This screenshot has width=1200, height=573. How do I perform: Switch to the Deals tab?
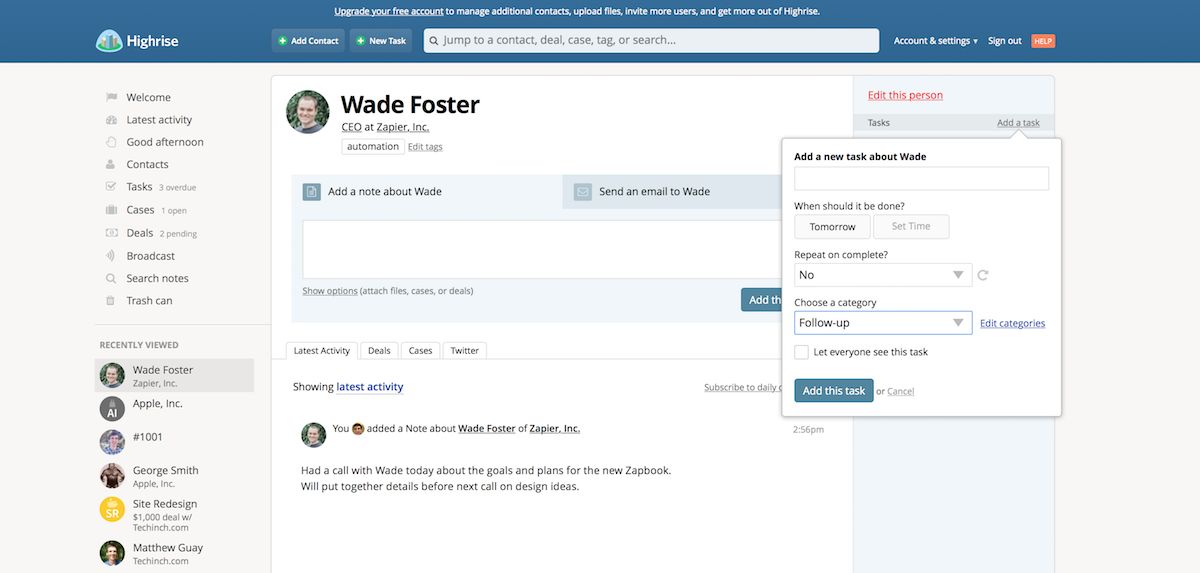[379, 351]
